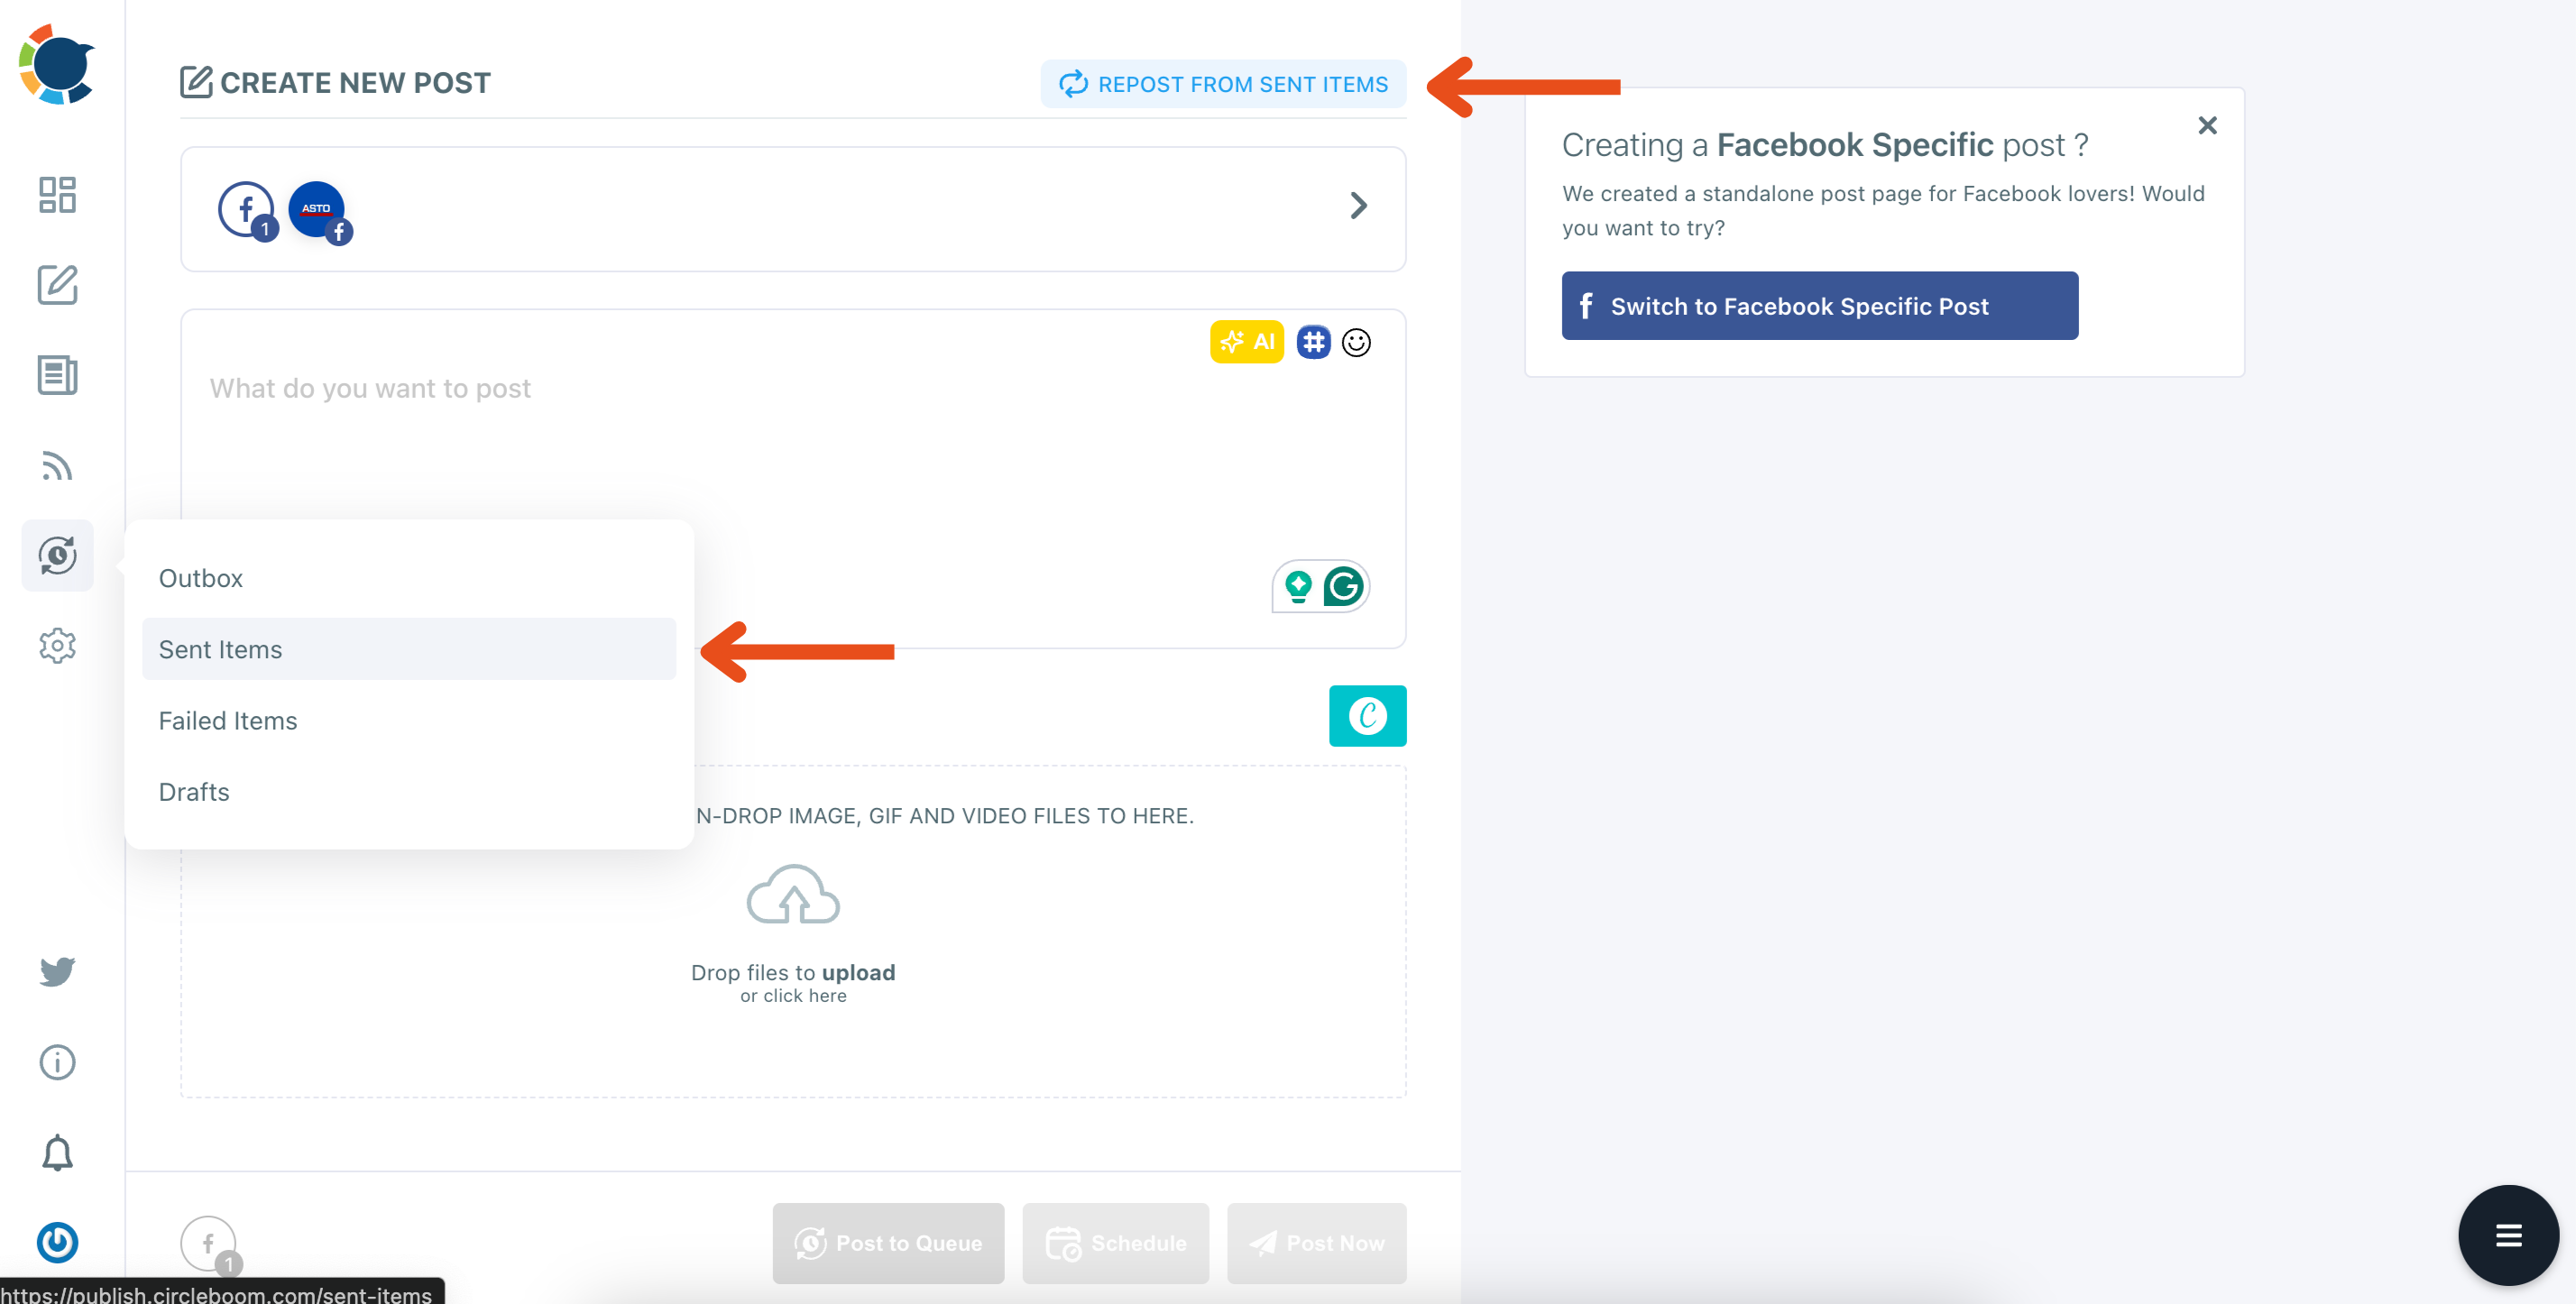The width and height of the screenshot is (2576, 1304).
Task: Open the settings gear in the sidebar
Action: tap(56, 645)
